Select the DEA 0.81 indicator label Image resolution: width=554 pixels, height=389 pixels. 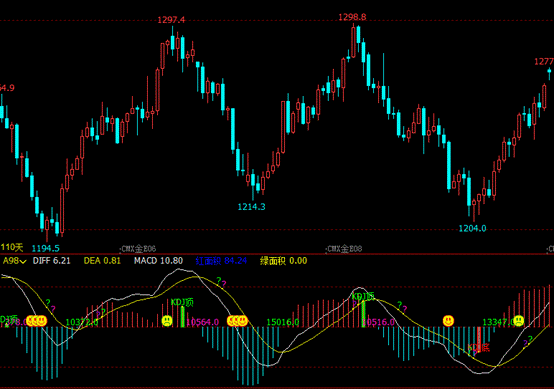click(102, 261)
